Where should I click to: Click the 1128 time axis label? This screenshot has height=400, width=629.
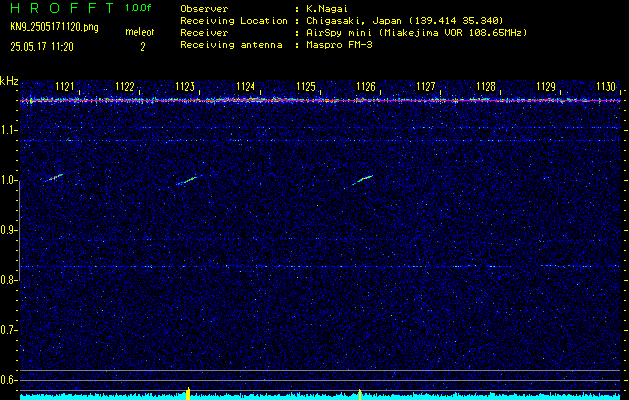click(x=486, y=86)
